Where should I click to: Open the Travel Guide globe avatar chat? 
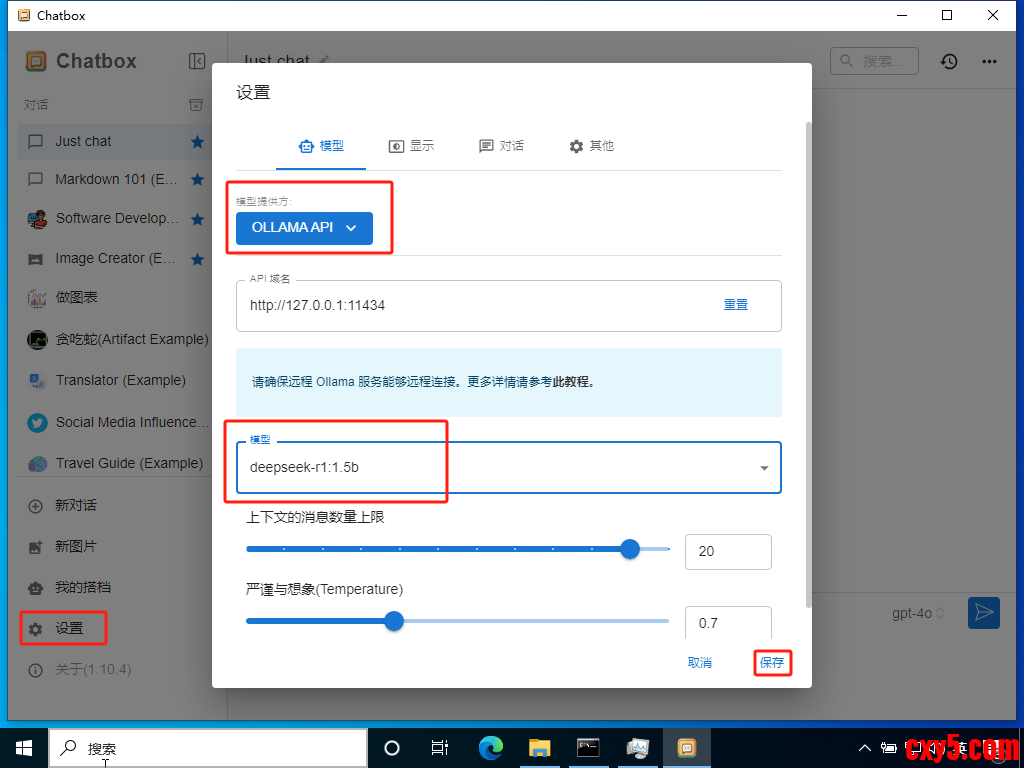(x=37, y=464)
